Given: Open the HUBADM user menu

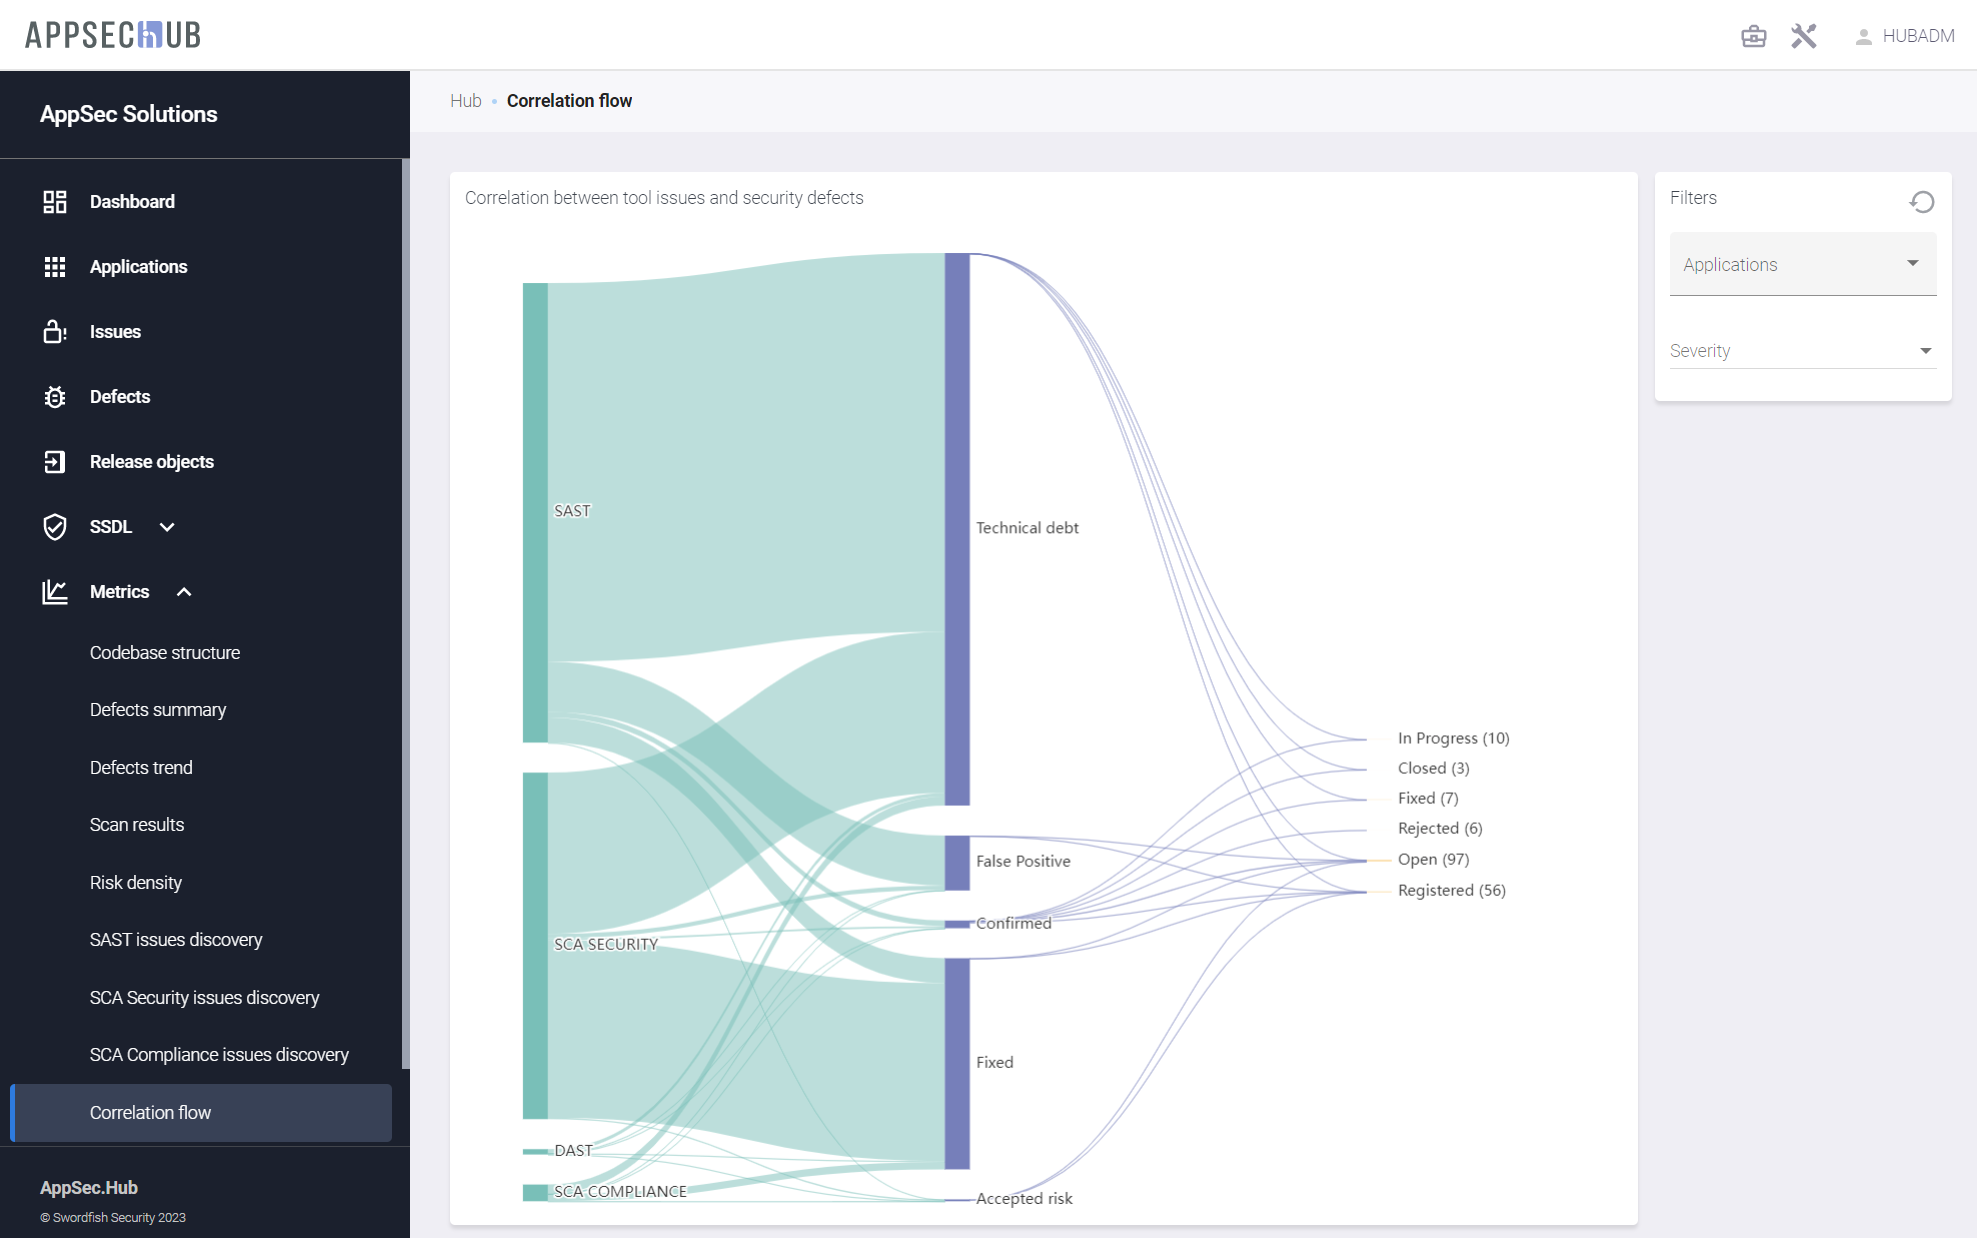Looking at the screenshot, I should [1905, 36].
